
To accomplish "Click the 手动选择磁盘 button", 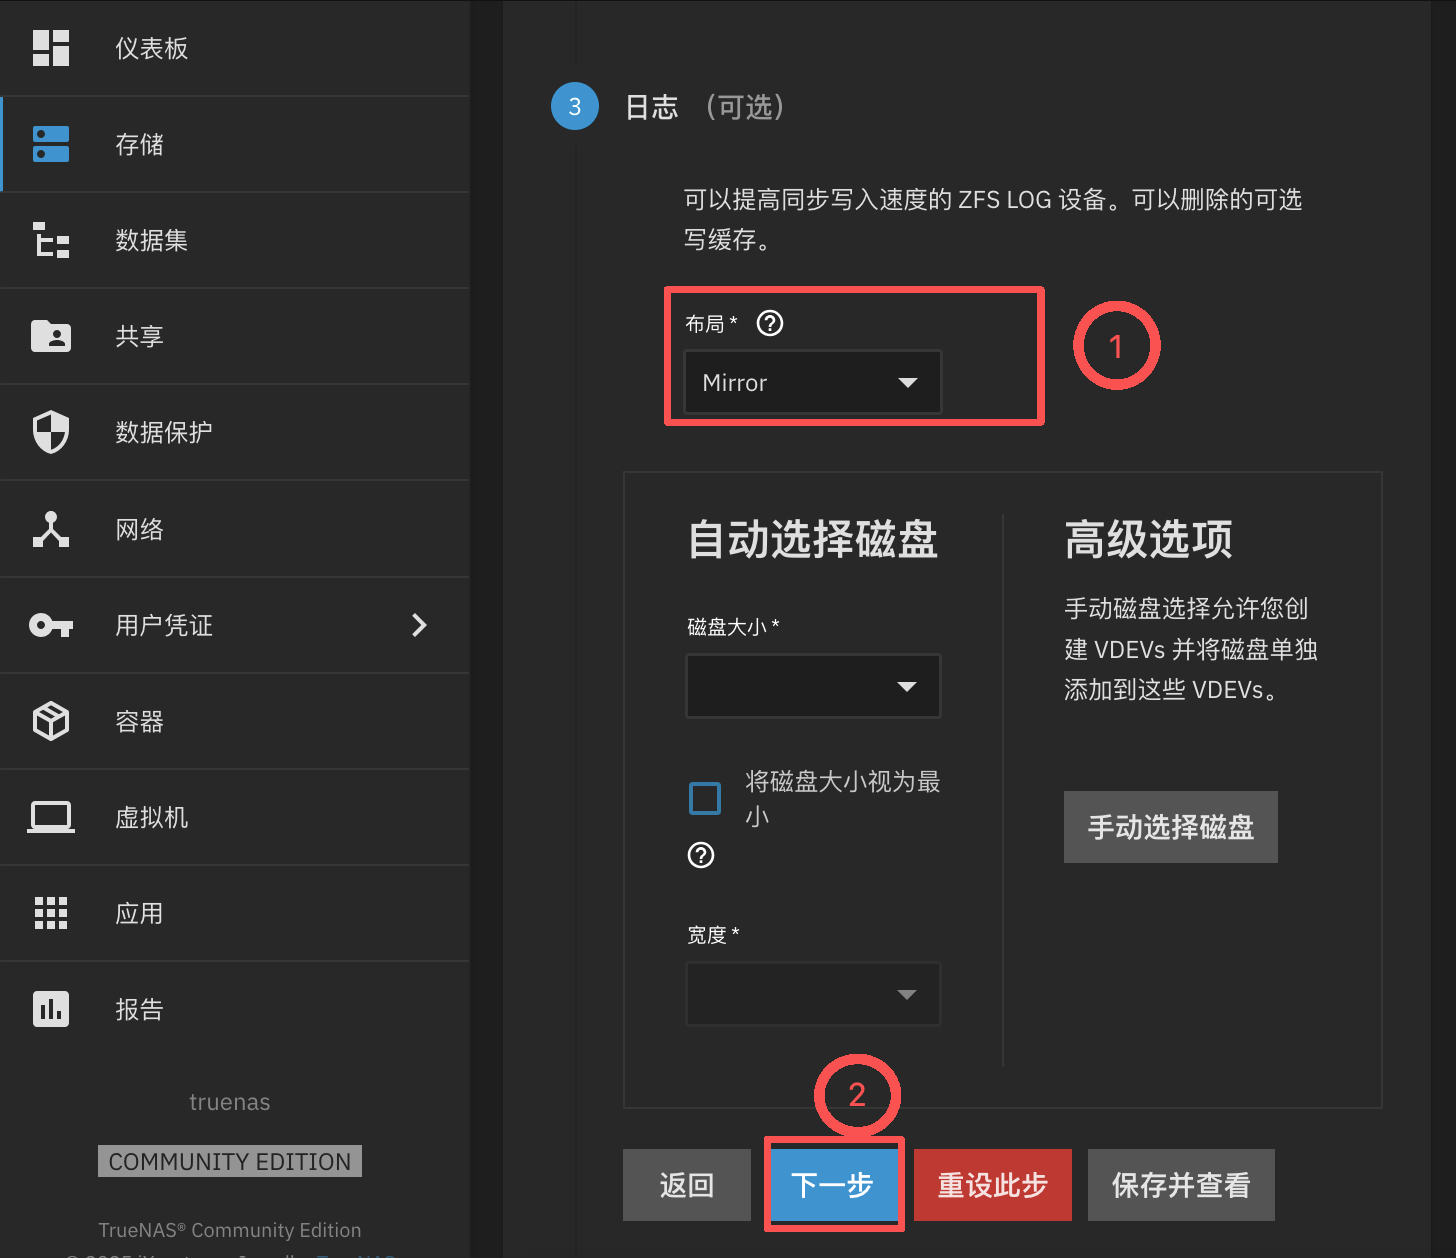I will point(1170,827).
